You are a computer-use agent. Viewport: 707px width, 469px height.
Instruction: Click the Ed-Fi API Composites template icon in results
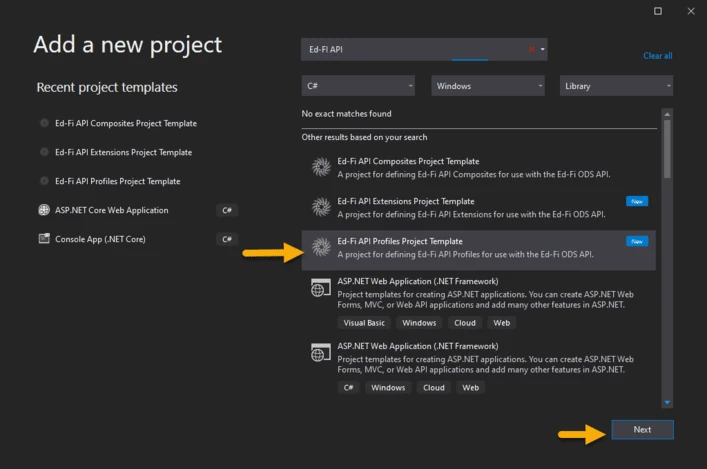[x=321, y=167]
